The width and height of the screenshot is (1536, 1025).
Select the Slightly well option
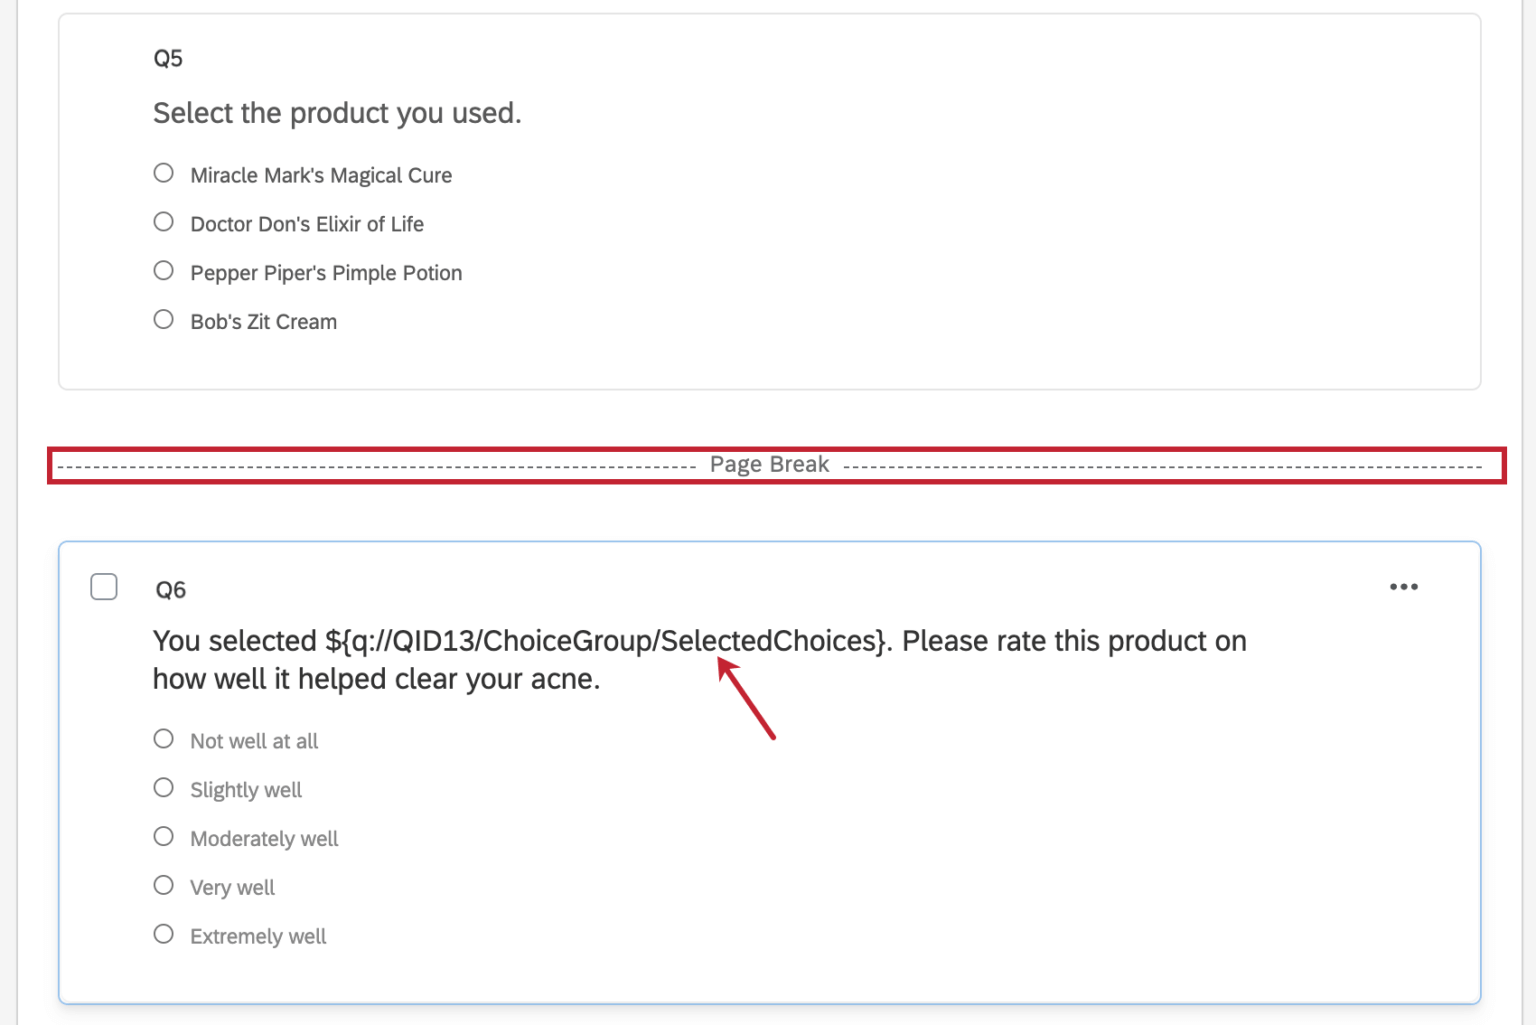[x=163, y=787]
